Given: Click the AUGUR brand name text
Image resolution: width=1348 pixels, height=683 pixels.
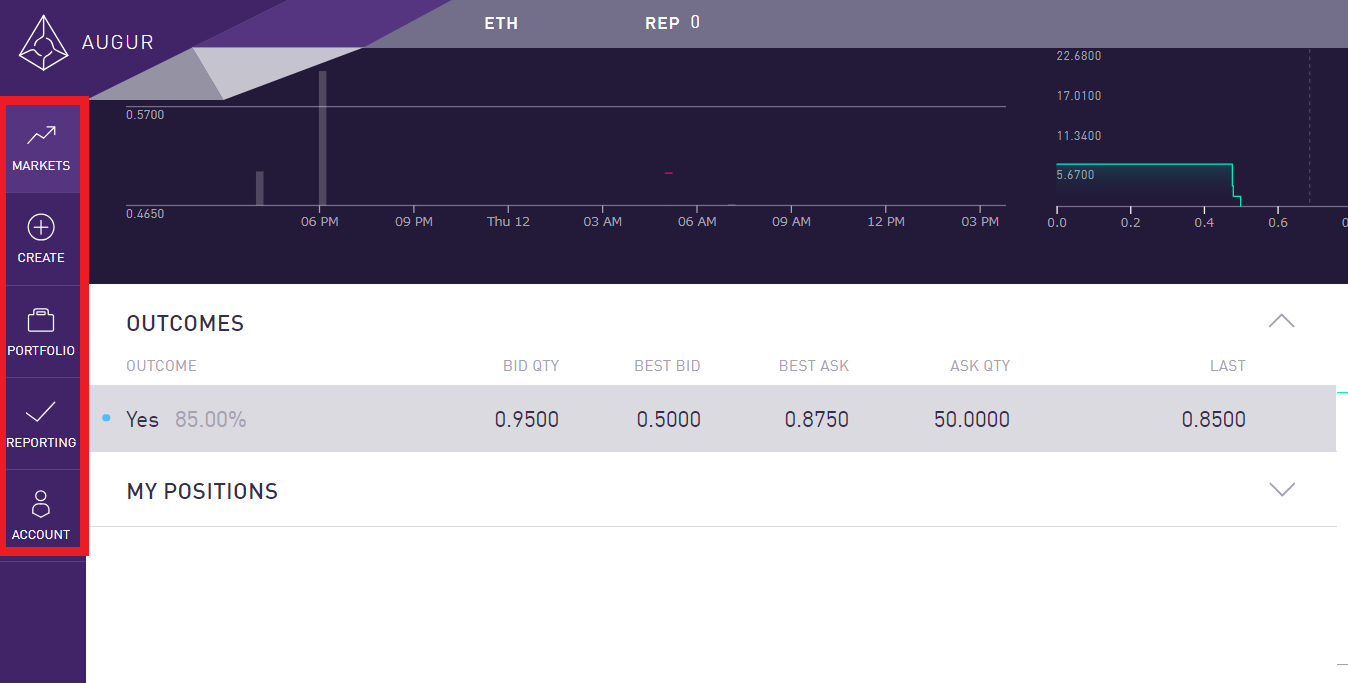Looking at the screenshot, I should 117,43.
